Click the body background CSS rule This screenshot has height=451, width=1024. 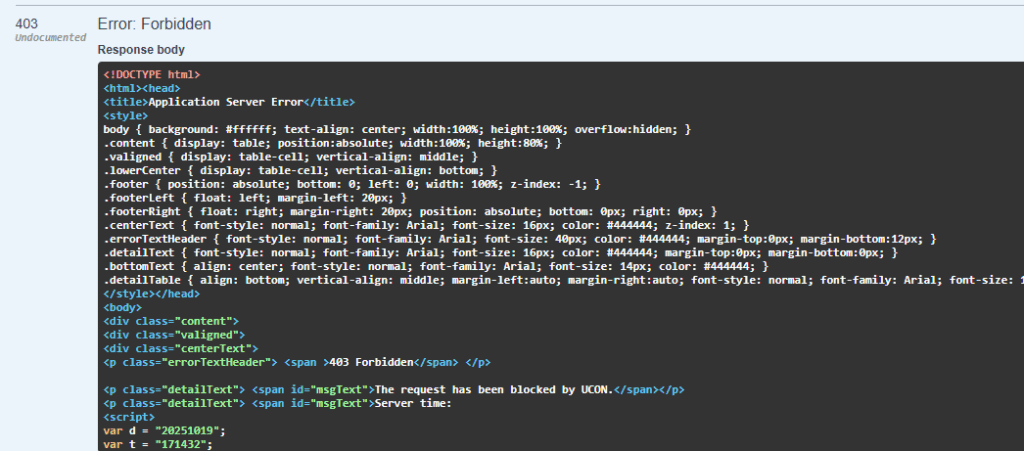397,130
